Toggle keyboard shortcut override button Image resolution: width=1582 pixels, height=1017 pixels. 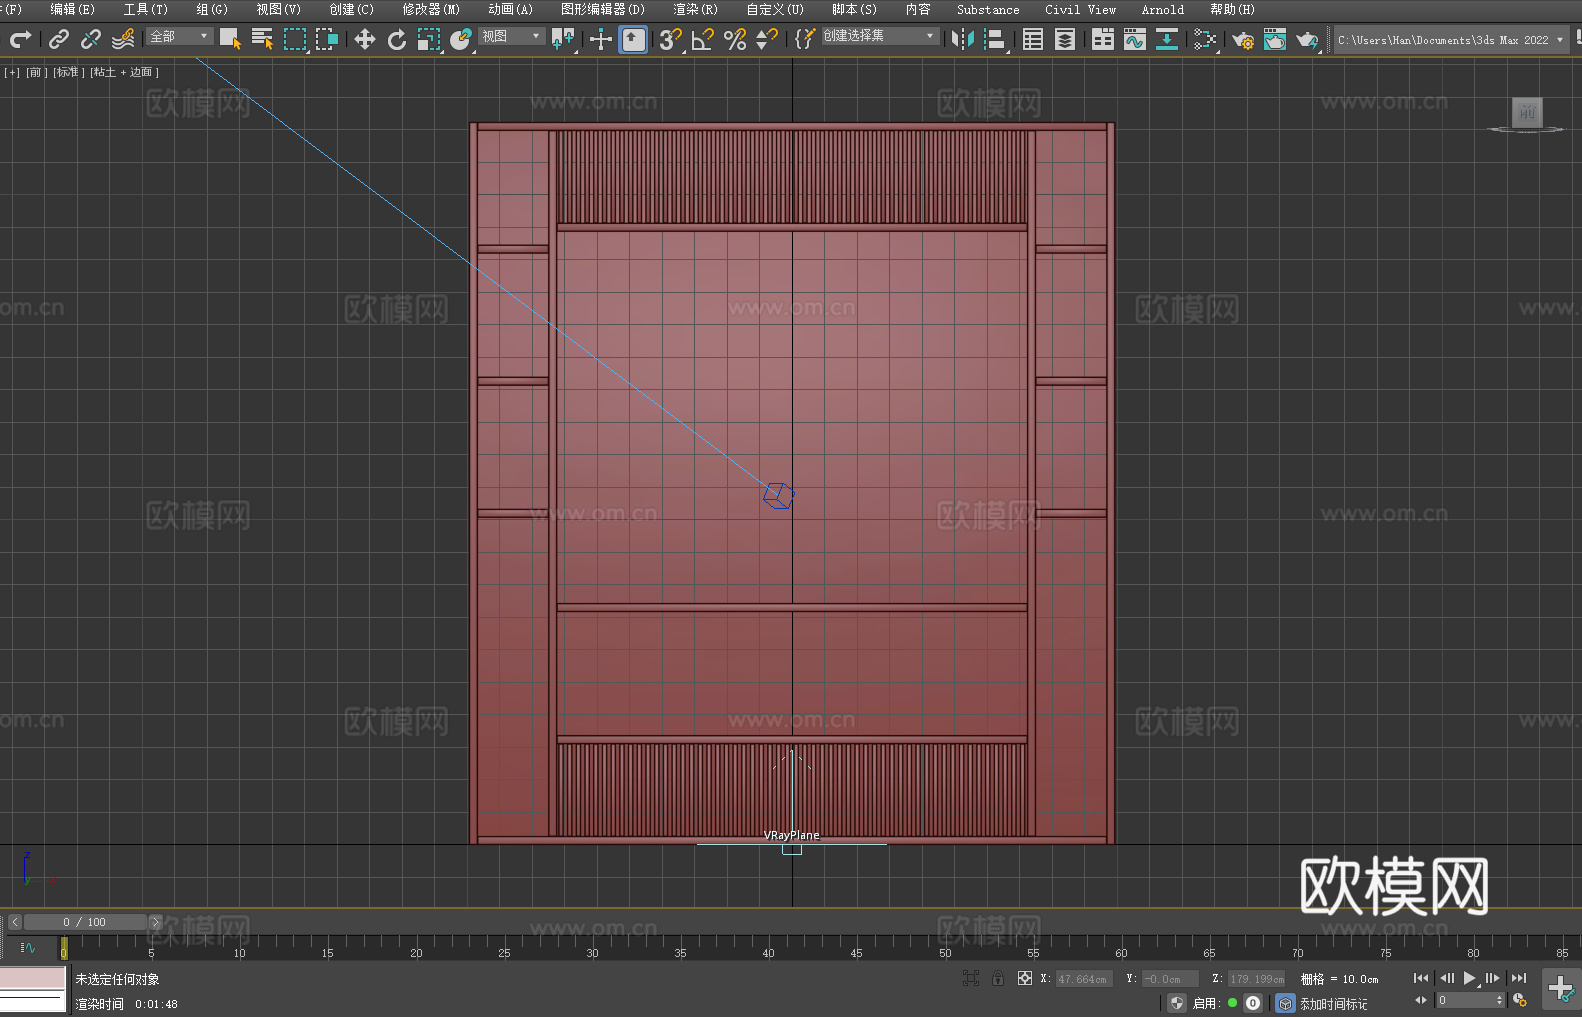click(633, 39)
